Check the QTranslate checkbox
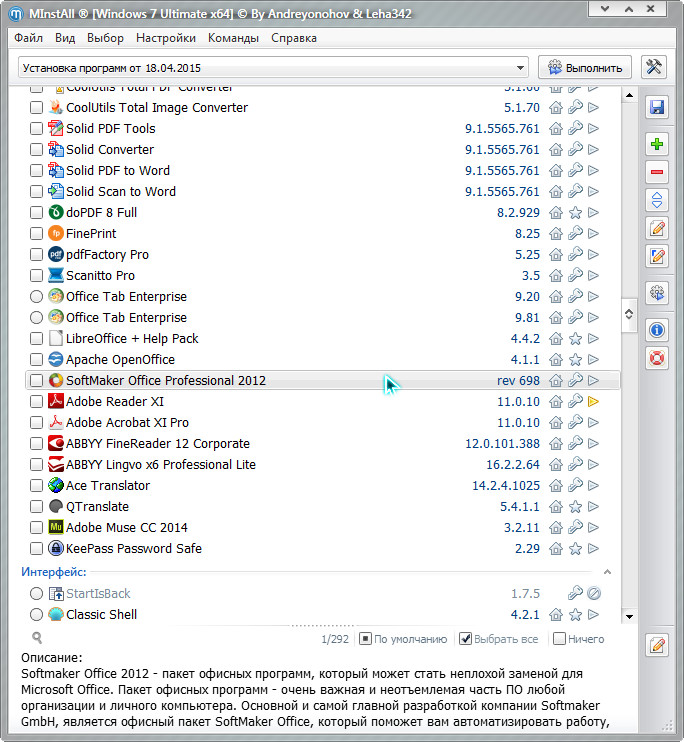Screen dimensions: 684x742 36,507
